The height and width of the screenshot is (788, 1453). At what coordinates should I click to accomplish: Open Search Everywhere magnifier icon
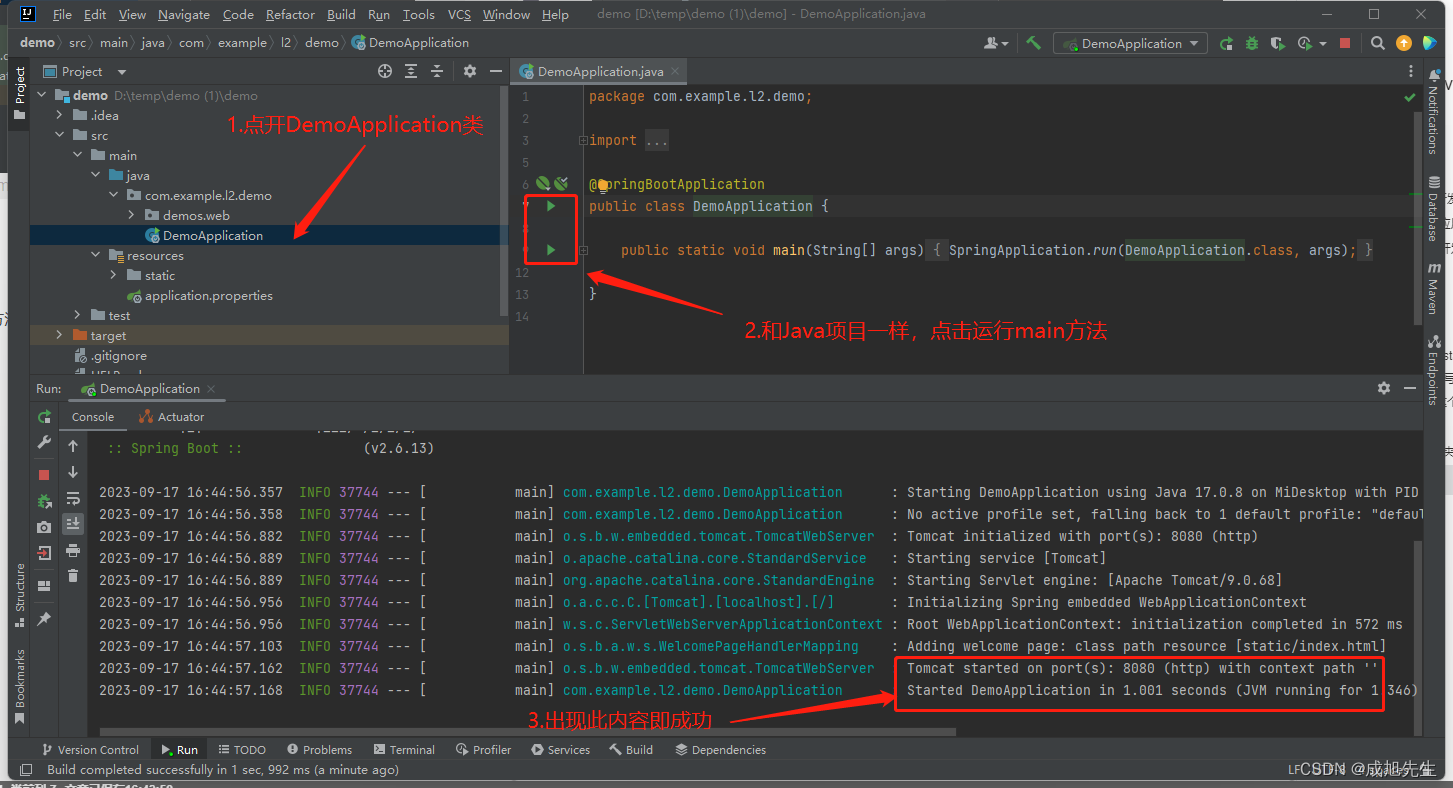1378,43
